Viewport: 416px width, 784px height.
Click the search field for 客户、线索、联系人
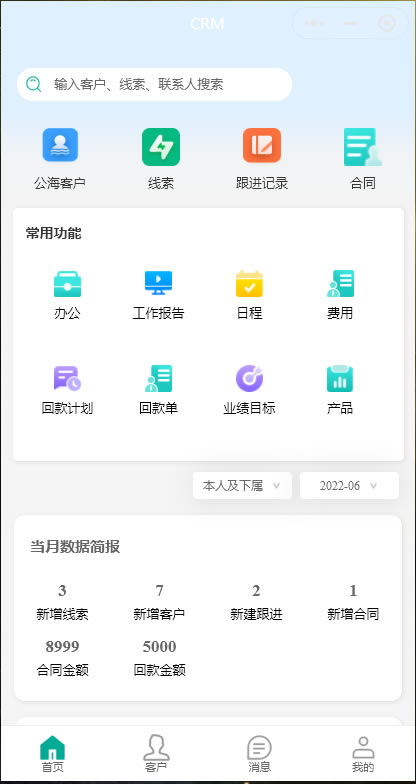154,84
